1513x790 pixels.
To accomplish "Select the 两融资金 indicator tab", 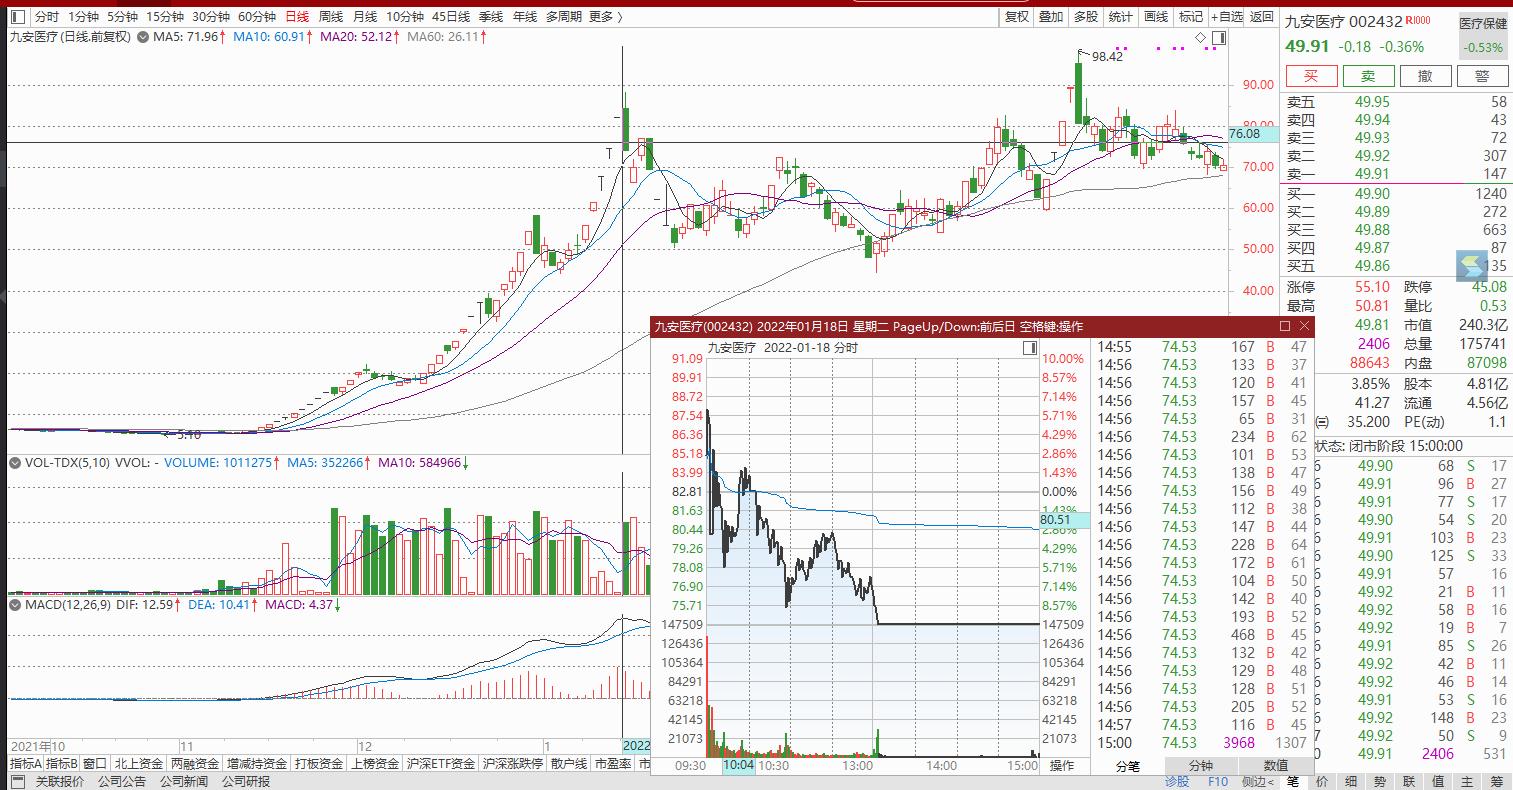I will [x=194, y=764].
